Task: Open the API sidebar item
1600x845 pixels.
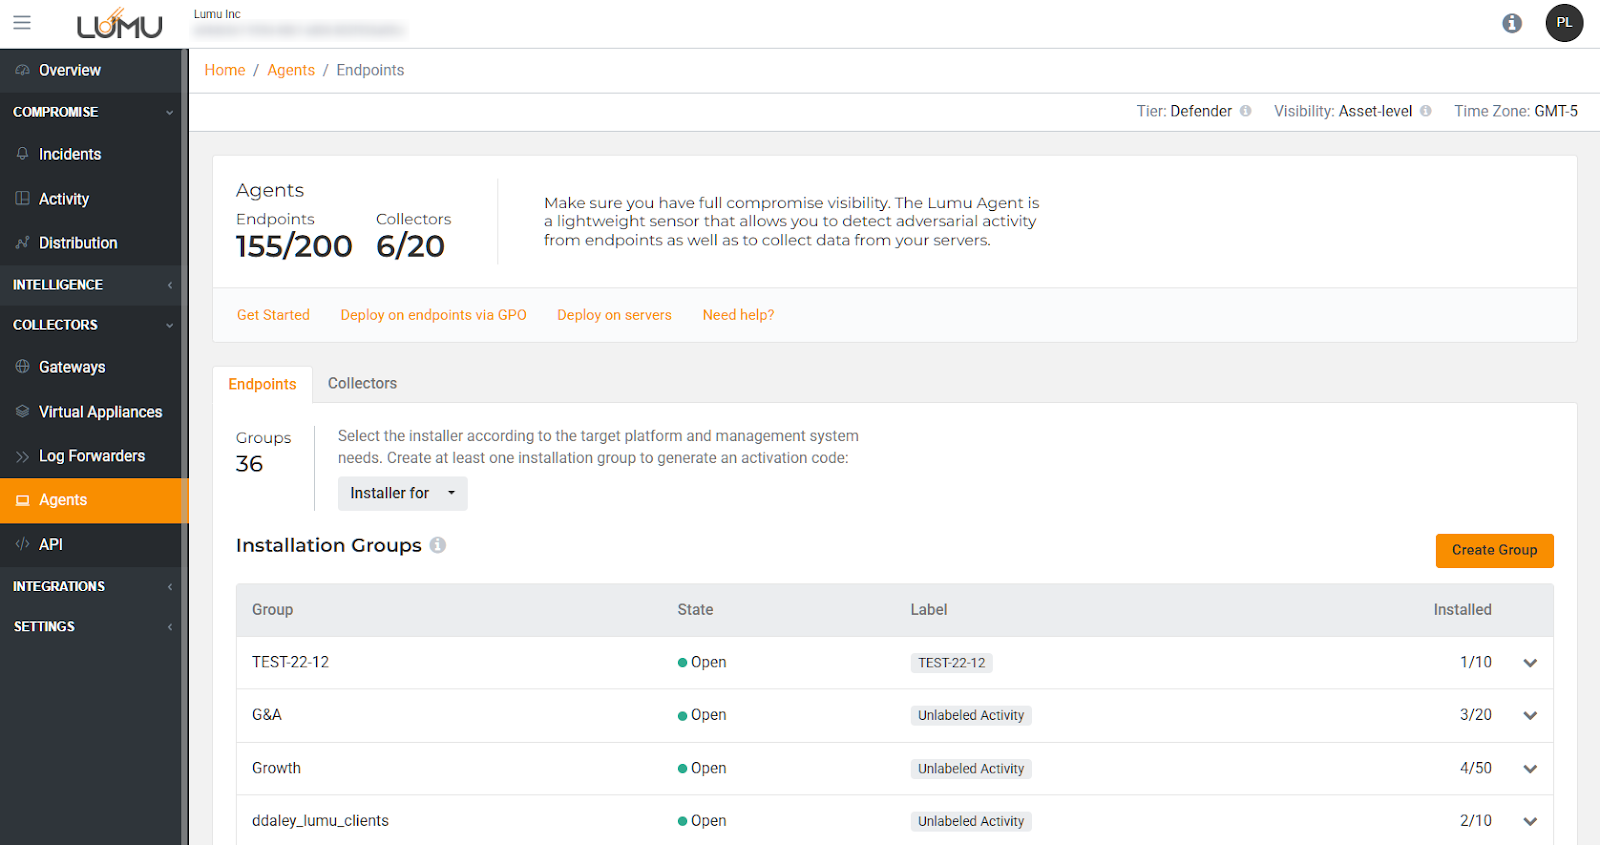Action: (x=51, y=544)
